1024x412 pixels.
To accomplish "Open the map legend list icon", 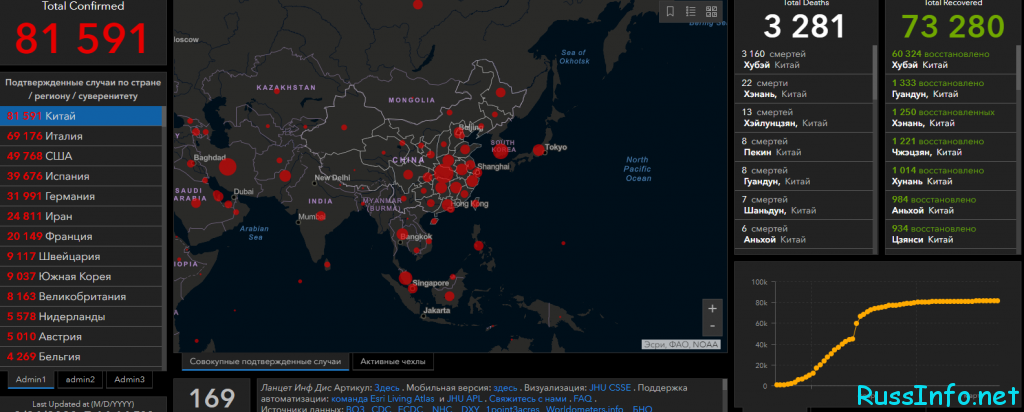I will click(691, 11).
